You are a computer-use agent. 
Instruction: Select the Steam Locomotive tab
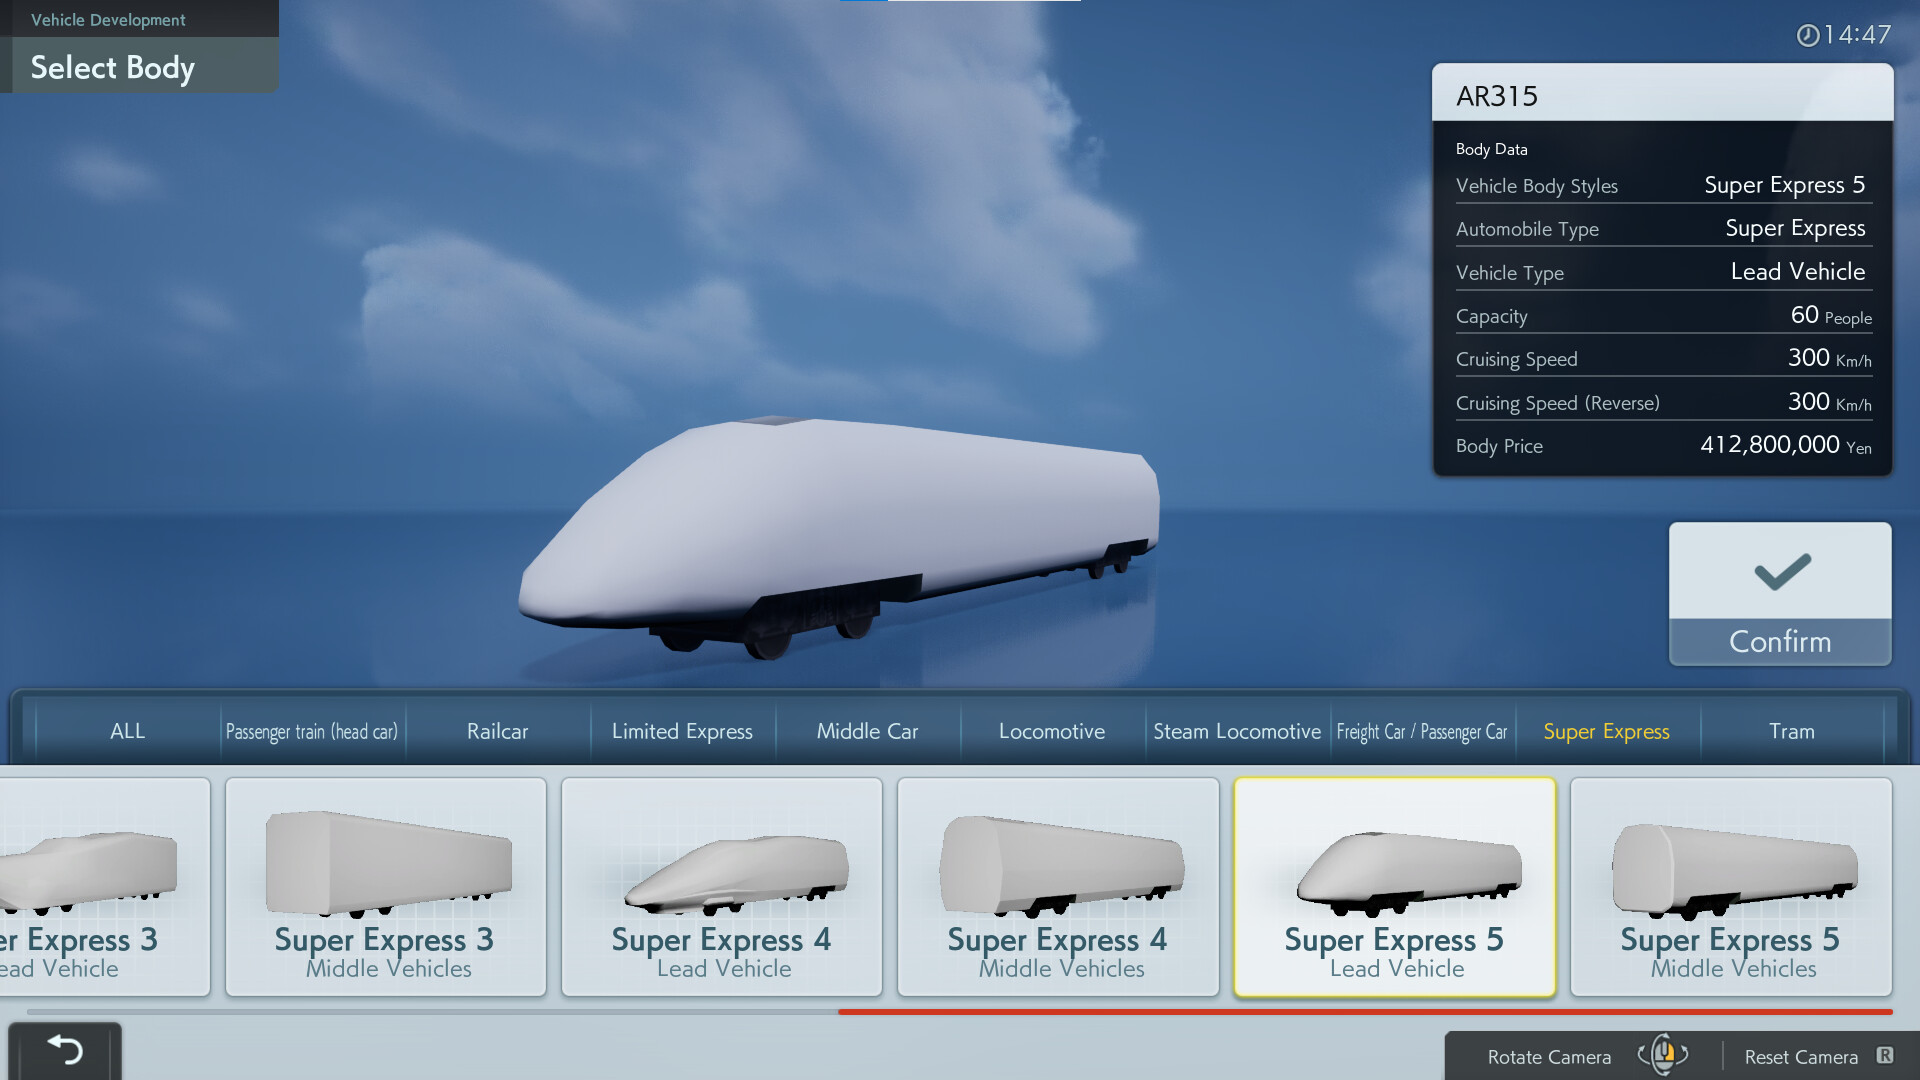tap(1238, 731)
